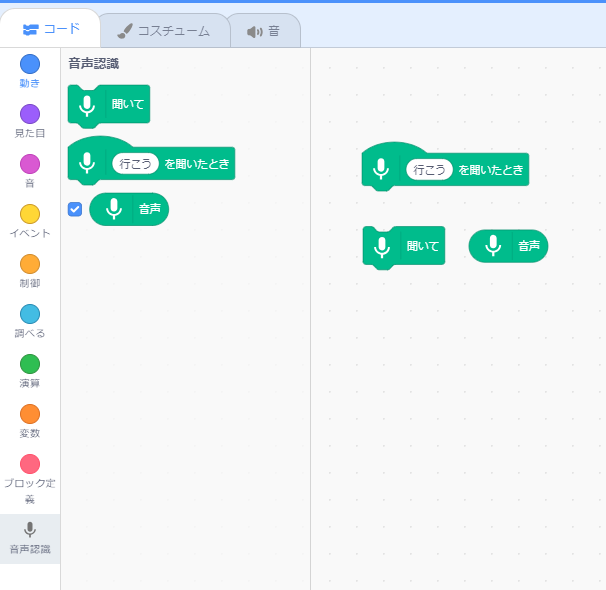Image resolution: width=606 pixels, height=590 pixels.
Task: Open the 音 sounds tab
Action: click(x=264, y=31)
